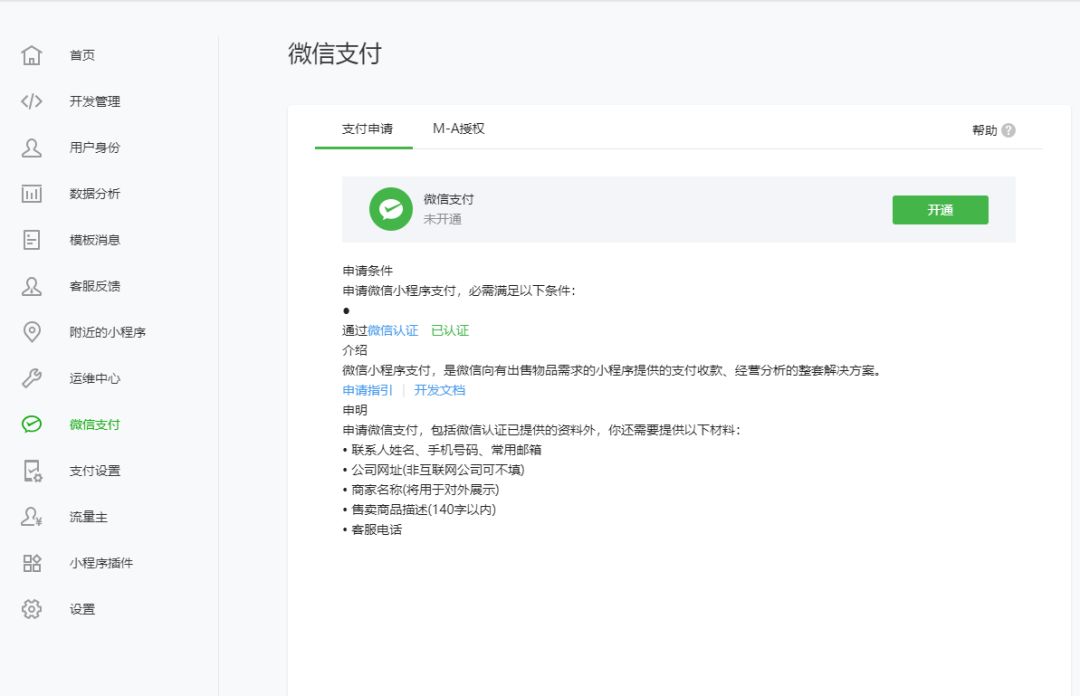1080x696 pixels.
Task: Click the document gear icon for 支付设置
Action: [x=32, y=471]
